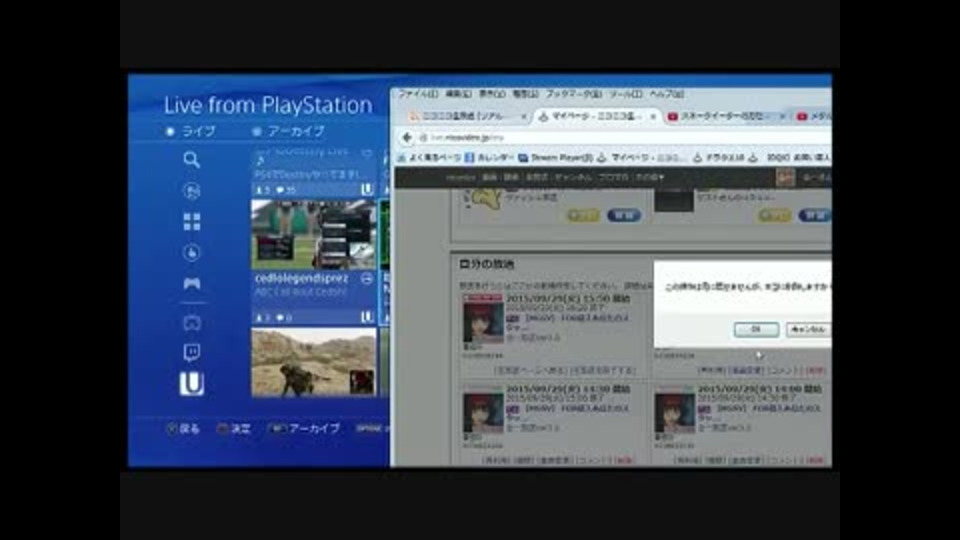Open the 履歴 menu in Firefox
Screen dimensions: 960x540
coord(525,94)
